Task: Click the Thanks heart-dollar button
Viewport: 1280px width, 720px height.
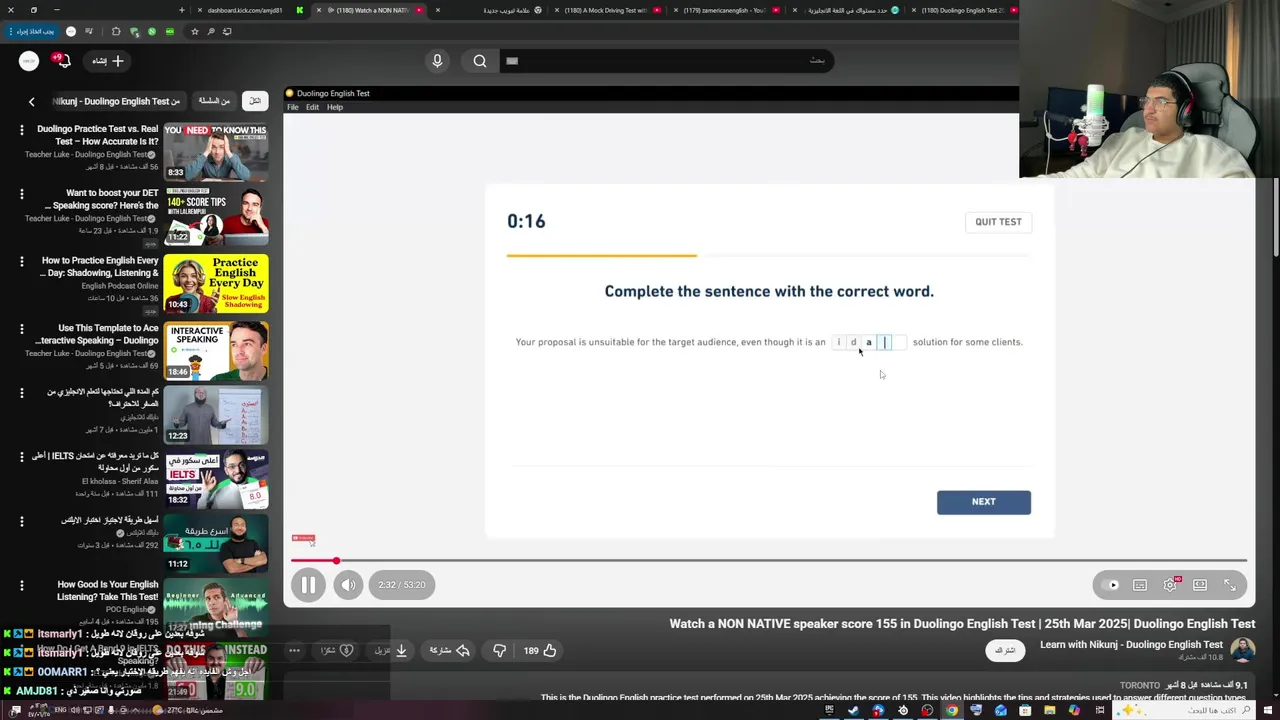Action: point(336,650)
